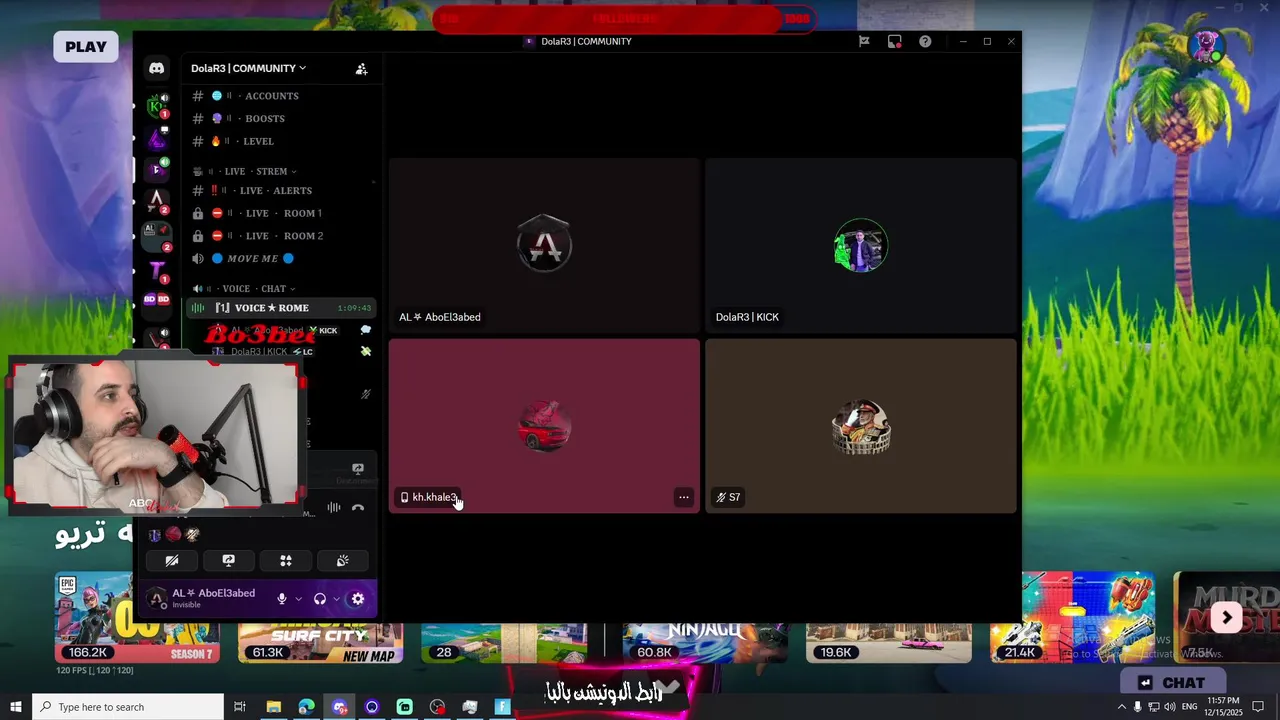
Task: Focus the Type here to search box
Action: pyautogui.click(x=127, y=707)
